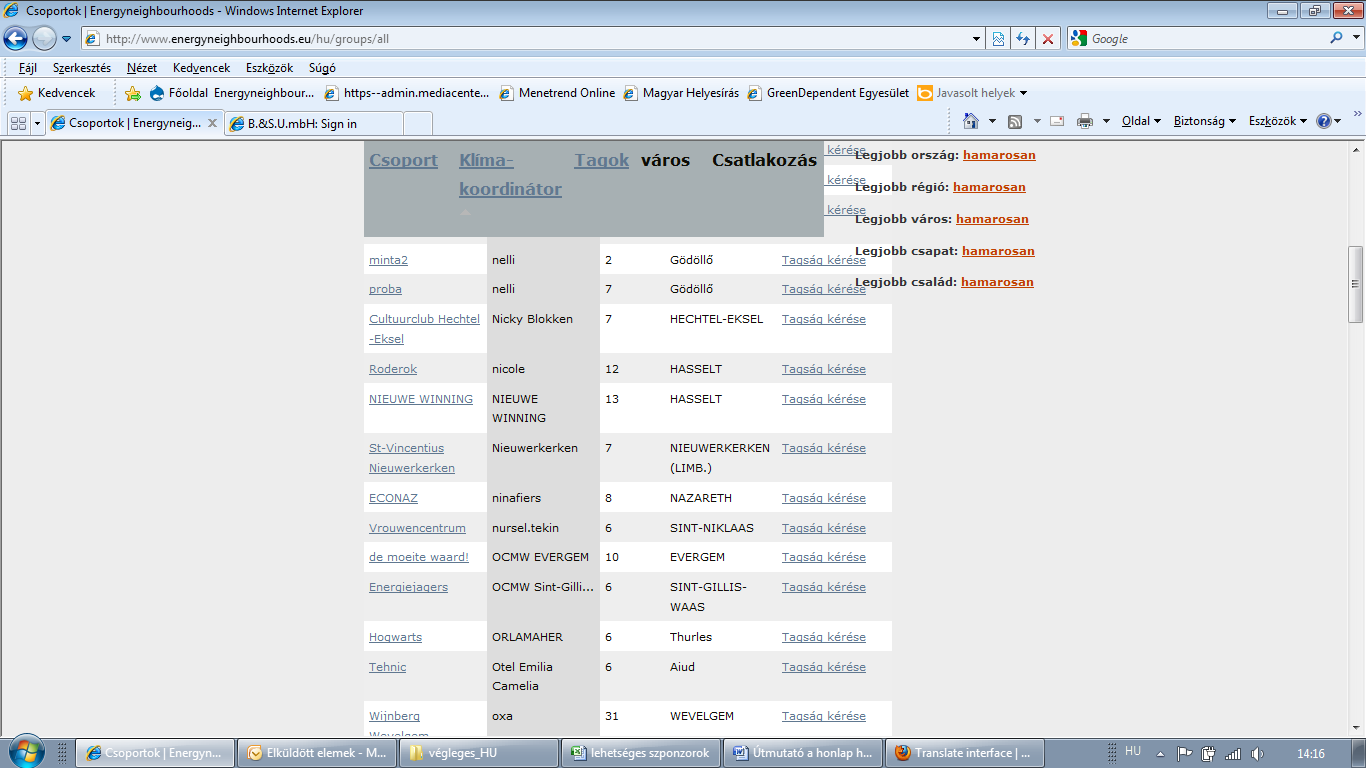The height and width of the screenshot is (768, 1366).
Task: Open search provider dropdown arrow
Action: 1355,39
